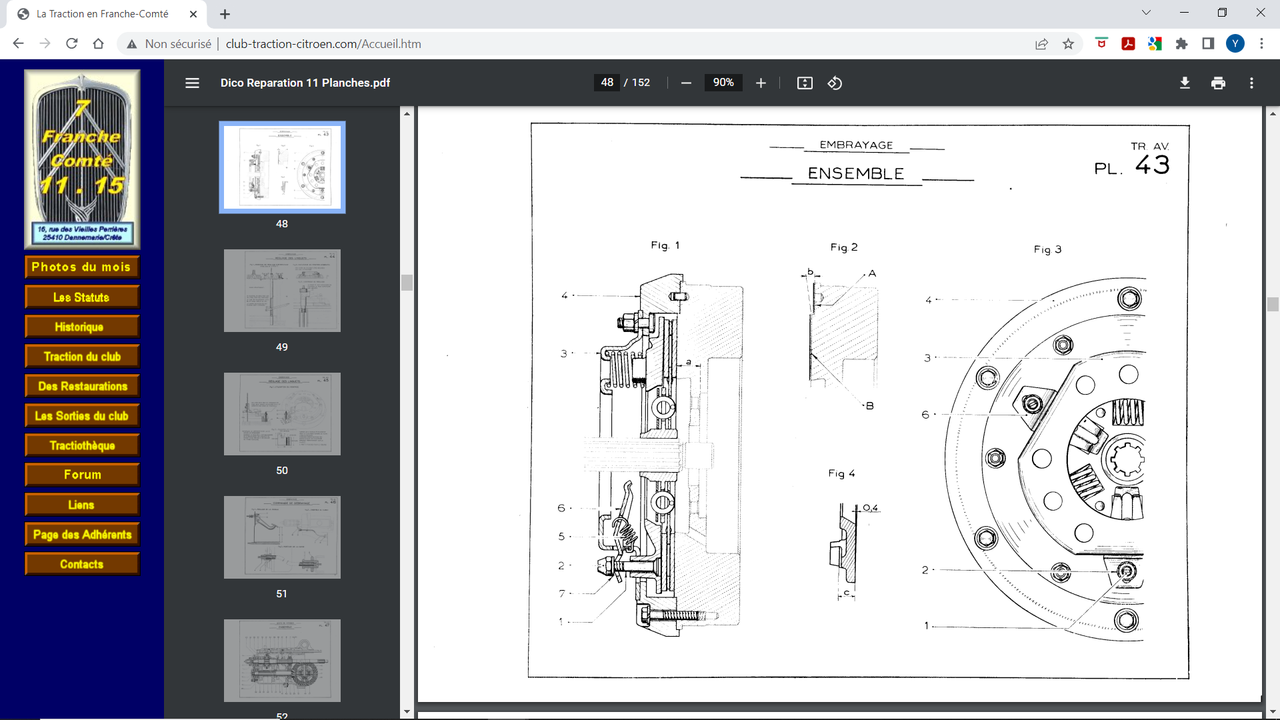Toggle the Chrome side panel

pos(1208,44)
